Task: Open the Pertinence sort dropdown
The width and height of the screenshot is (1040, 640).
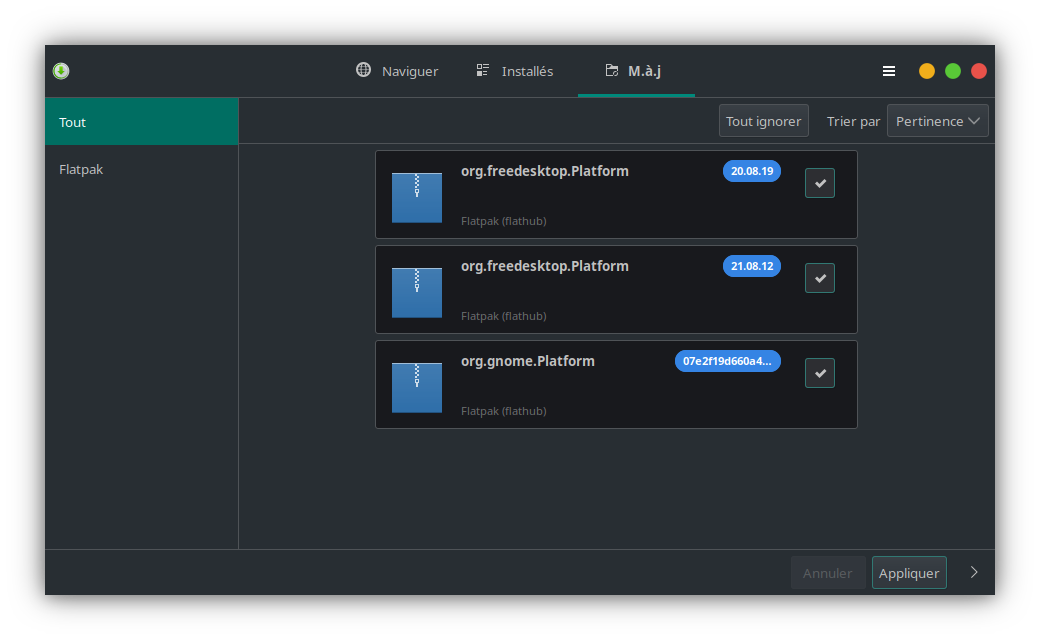Action: pyautogui.click(x=937, y=121)
